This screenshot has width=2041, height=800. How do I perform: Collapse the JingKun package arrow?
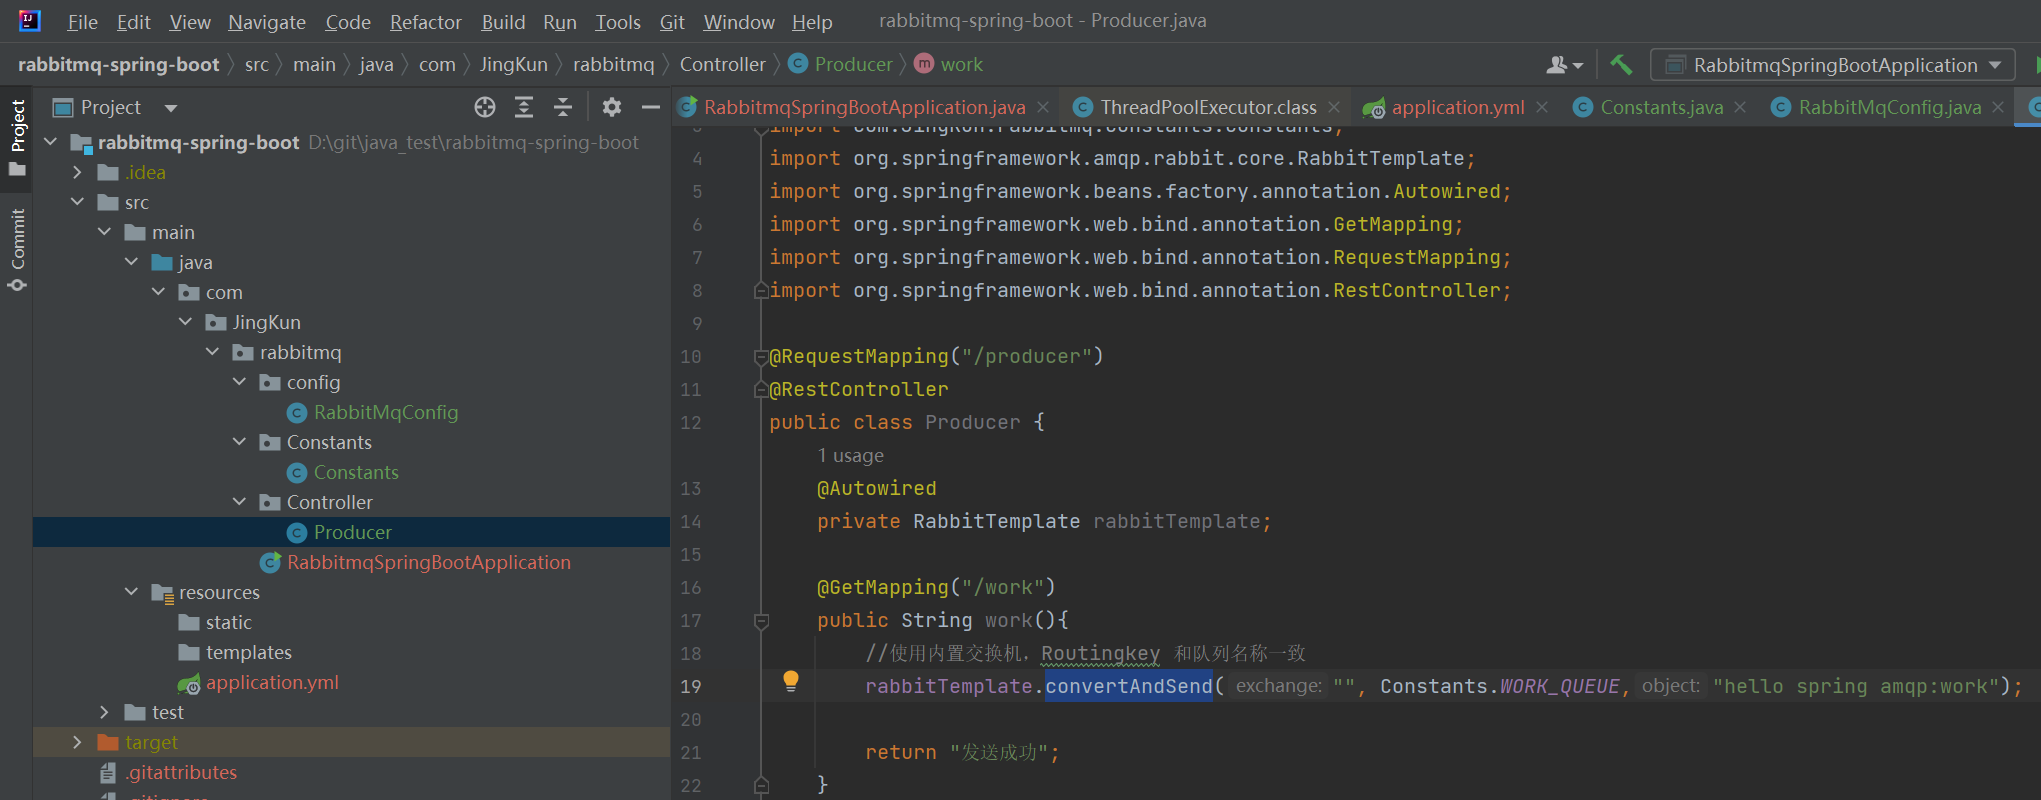click(x=186, y=322)
